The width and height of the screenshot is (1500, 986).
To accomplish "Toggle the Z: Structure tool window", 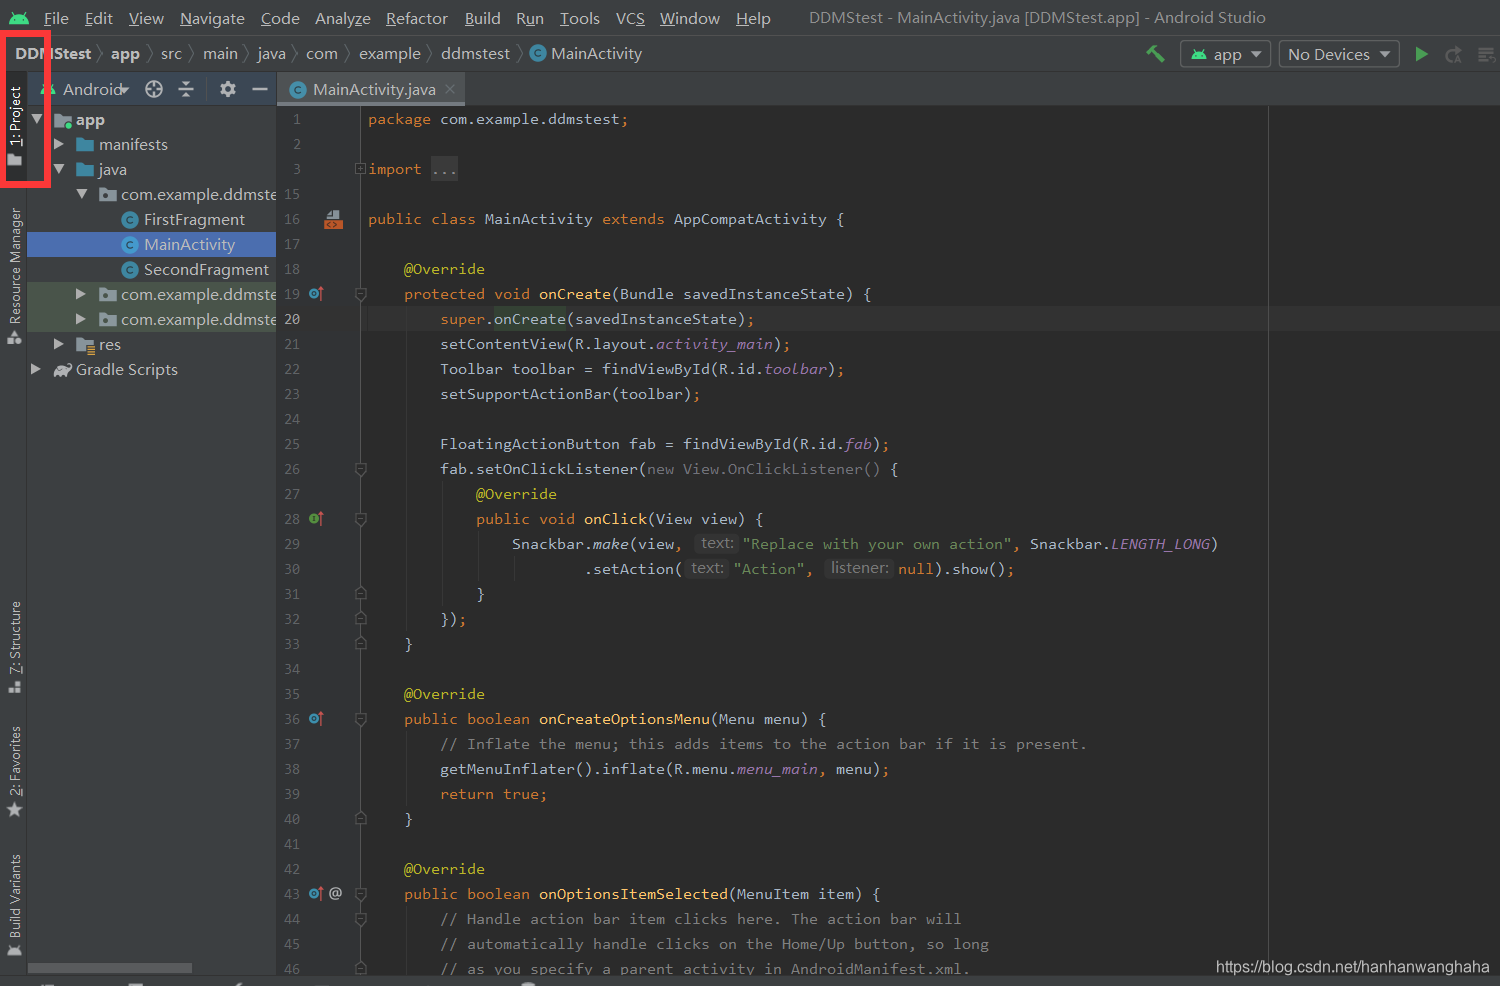I will (x=15, y=647).
